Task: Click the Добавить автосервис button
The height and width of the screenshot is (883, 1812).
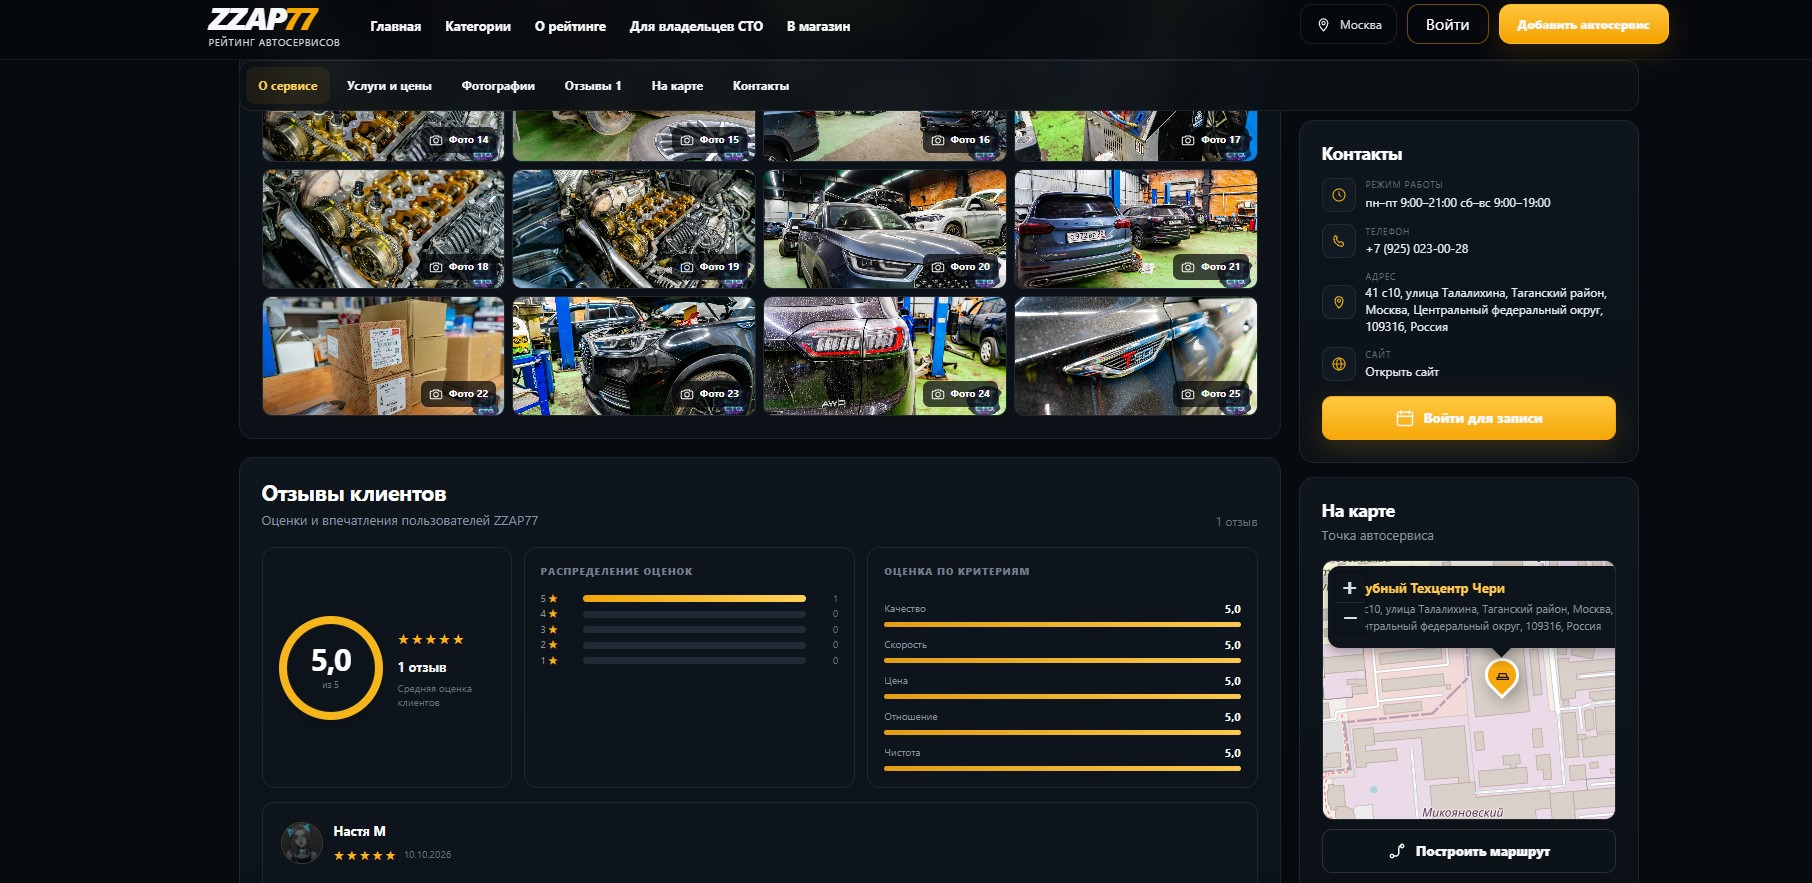Action: (x=1583, y=25)
